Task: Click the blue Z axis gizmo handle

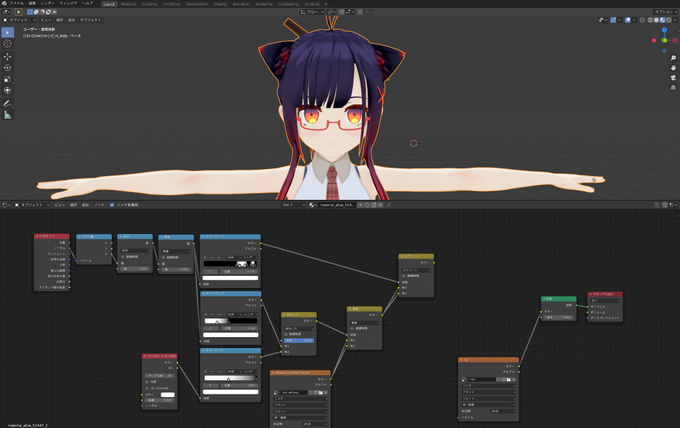Action: [664, 30]
